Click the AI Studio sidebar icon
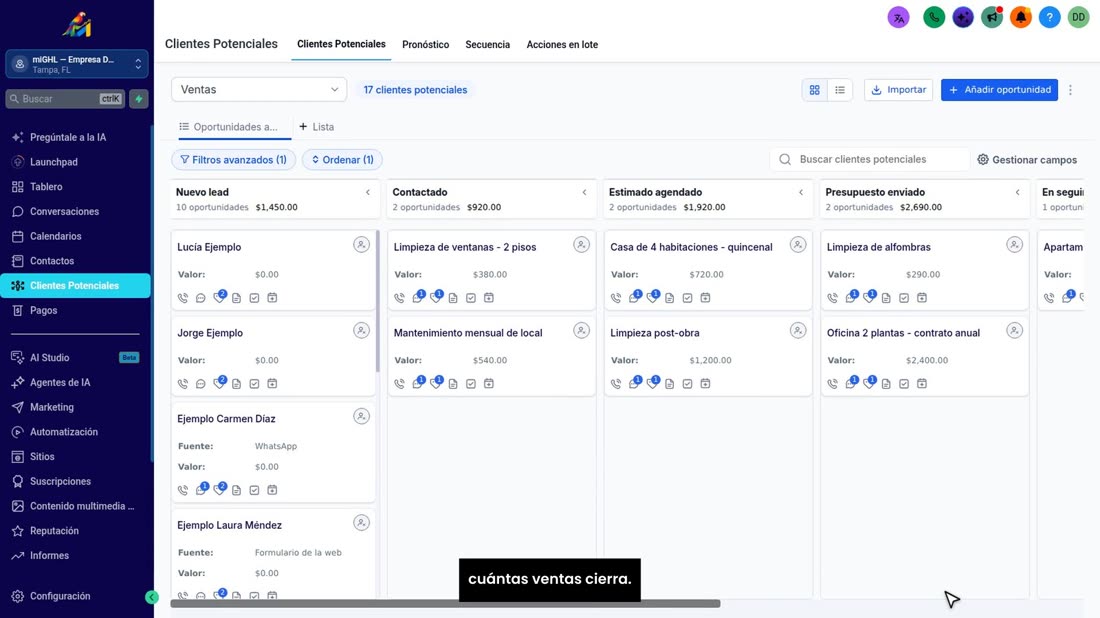Viewport: 1100px width, 618px height. pyautogui.click(x=18, y=358)
